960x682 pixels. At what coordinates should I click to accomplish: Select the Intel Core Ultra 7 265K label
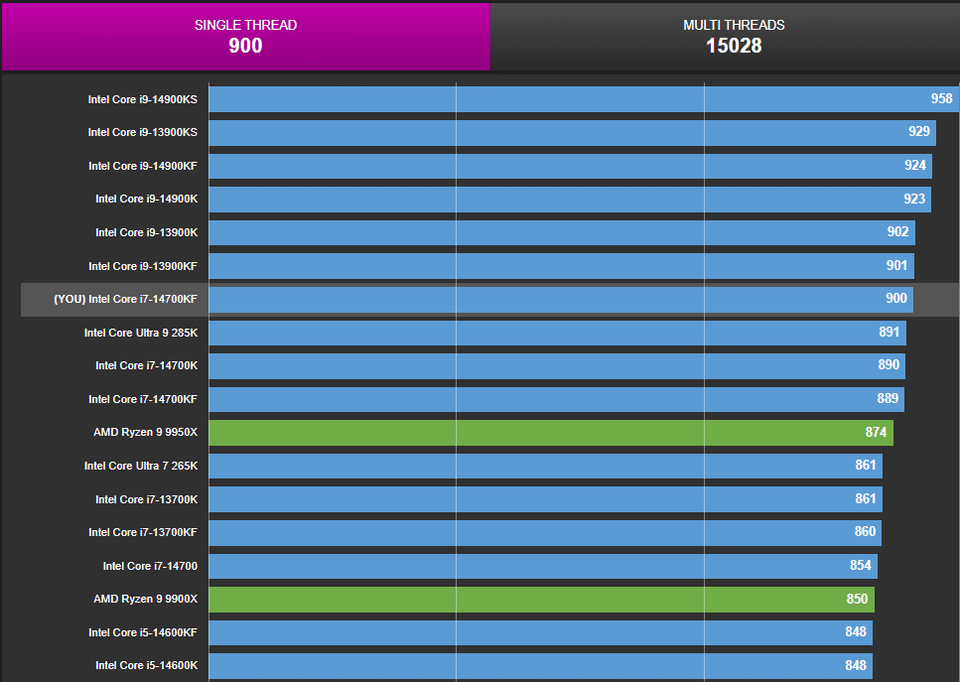[x=141, y=466]
